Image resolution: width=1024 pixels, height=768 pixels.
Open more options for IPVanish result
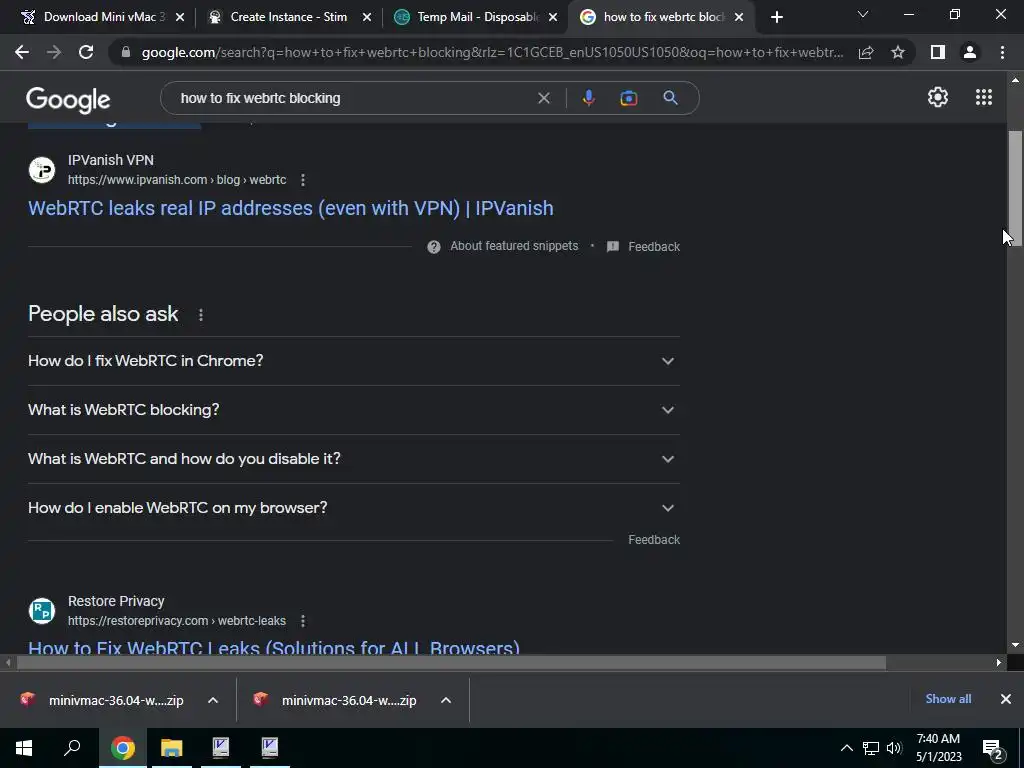point(302,180)
